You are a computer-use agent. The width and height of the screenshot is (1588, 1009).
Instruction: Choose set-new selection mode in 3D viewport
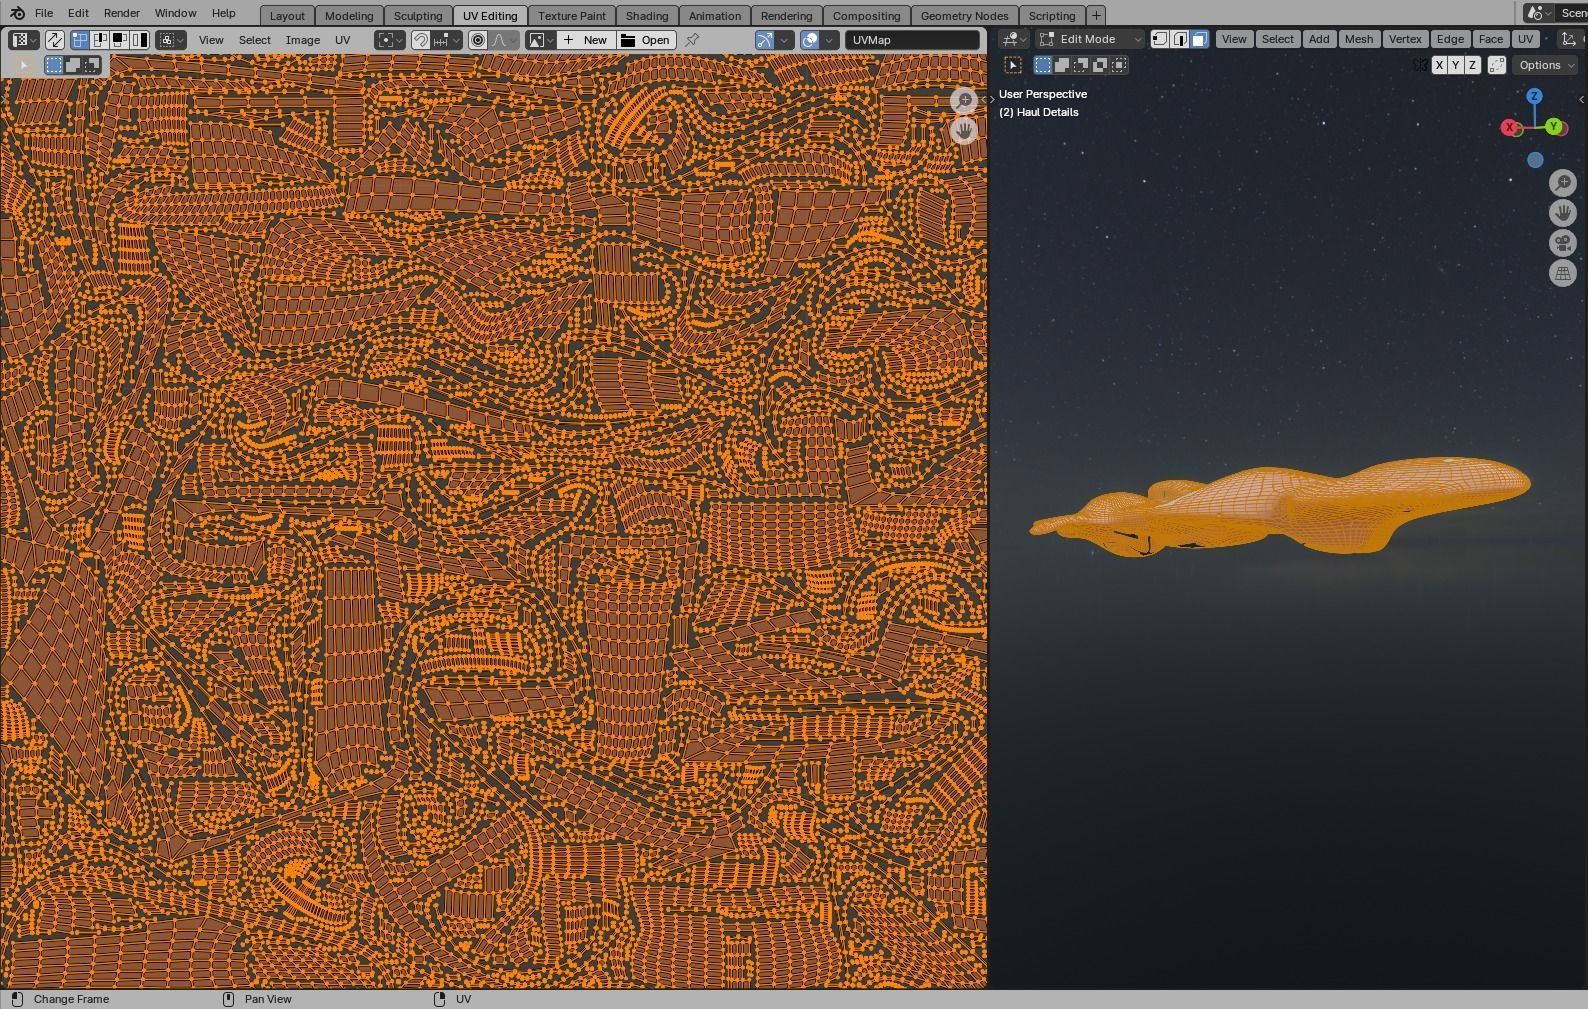[1043, 65]
